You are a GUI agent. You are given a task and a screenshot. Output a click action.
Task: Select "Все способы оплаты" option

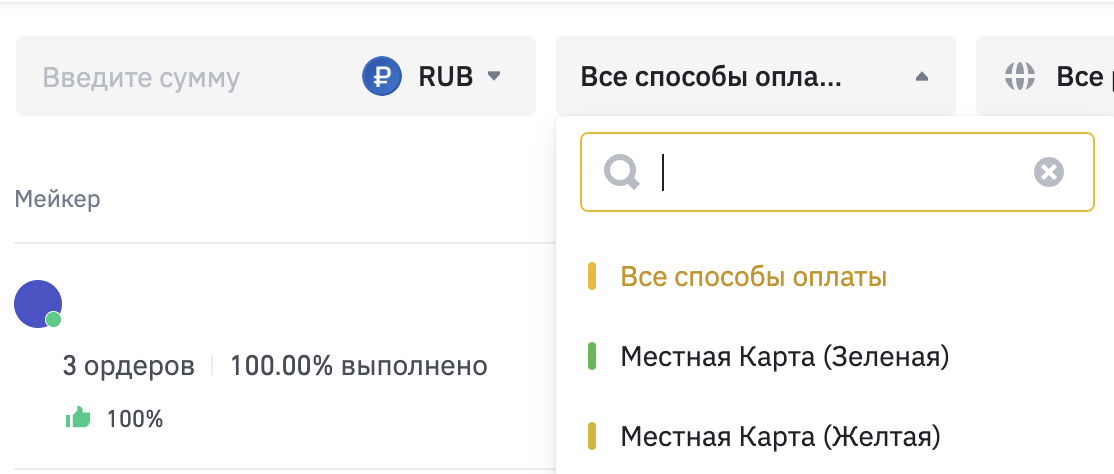tap(753, 277)
